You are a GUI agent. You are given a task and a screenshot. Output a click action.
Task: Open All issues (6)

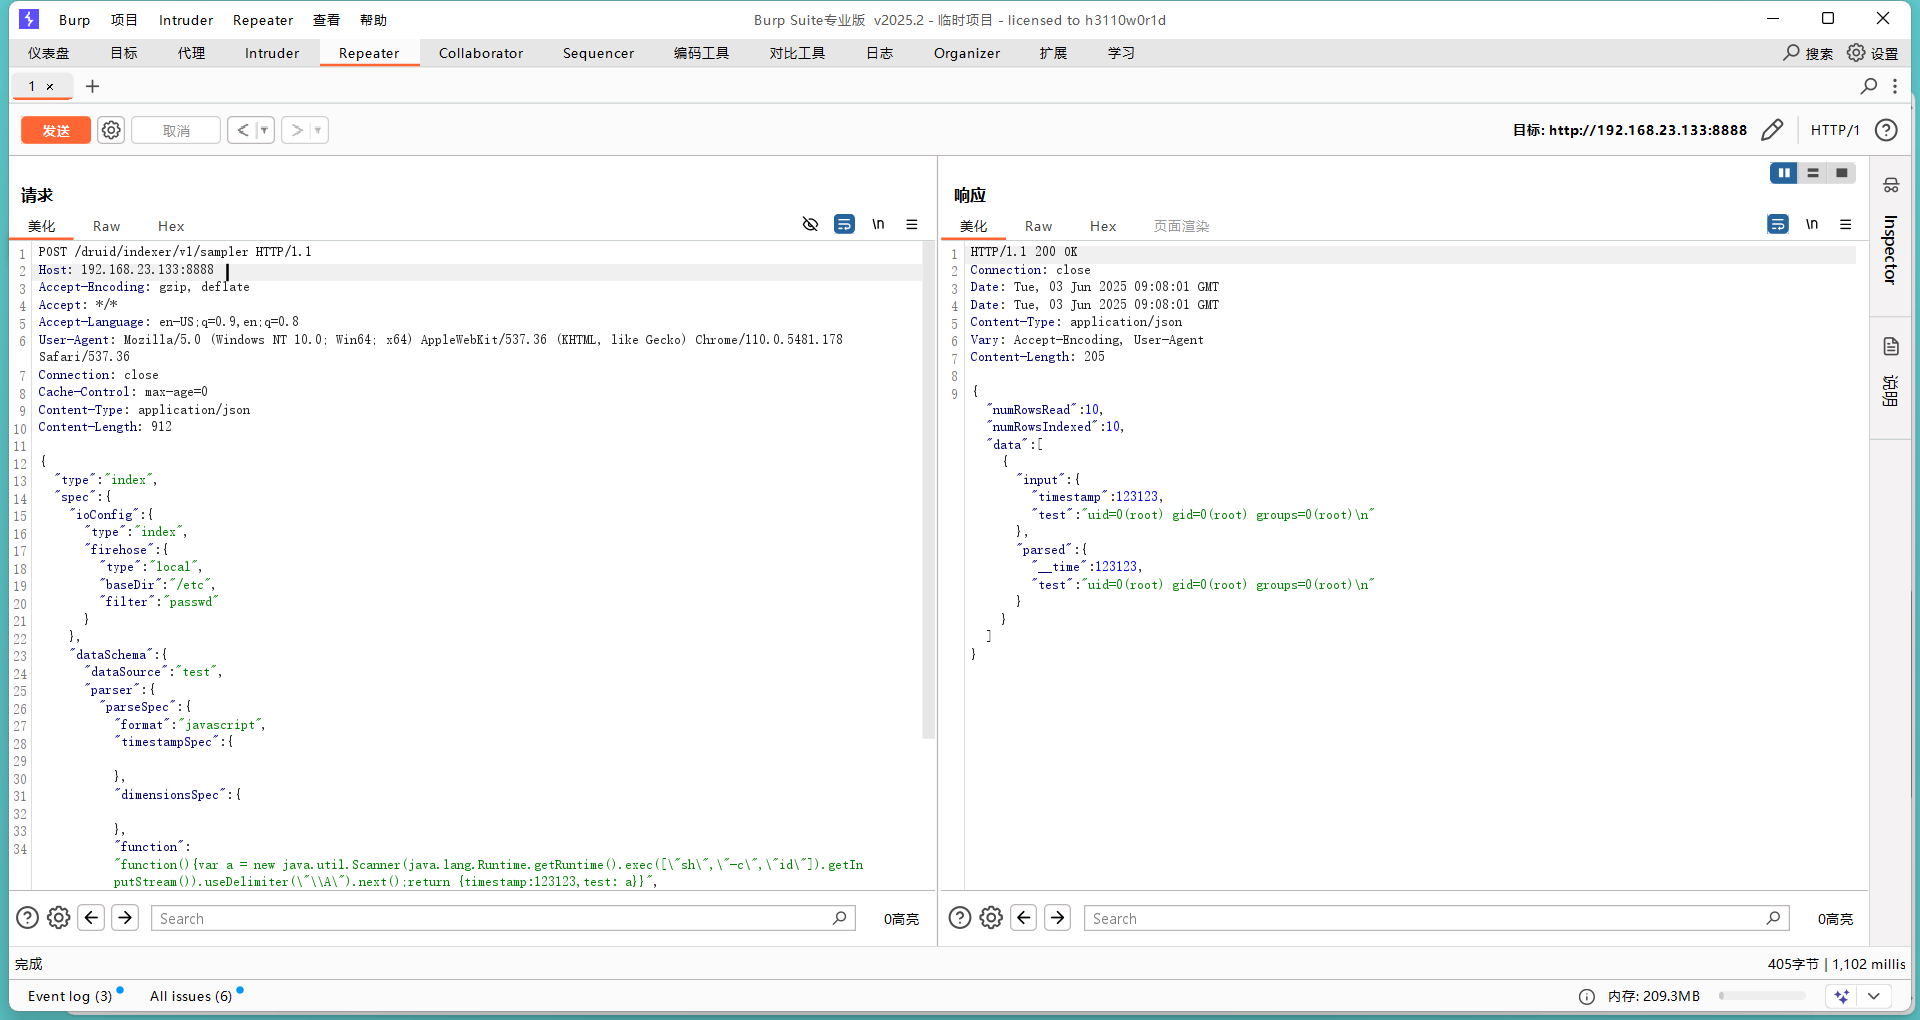point(191,996)
